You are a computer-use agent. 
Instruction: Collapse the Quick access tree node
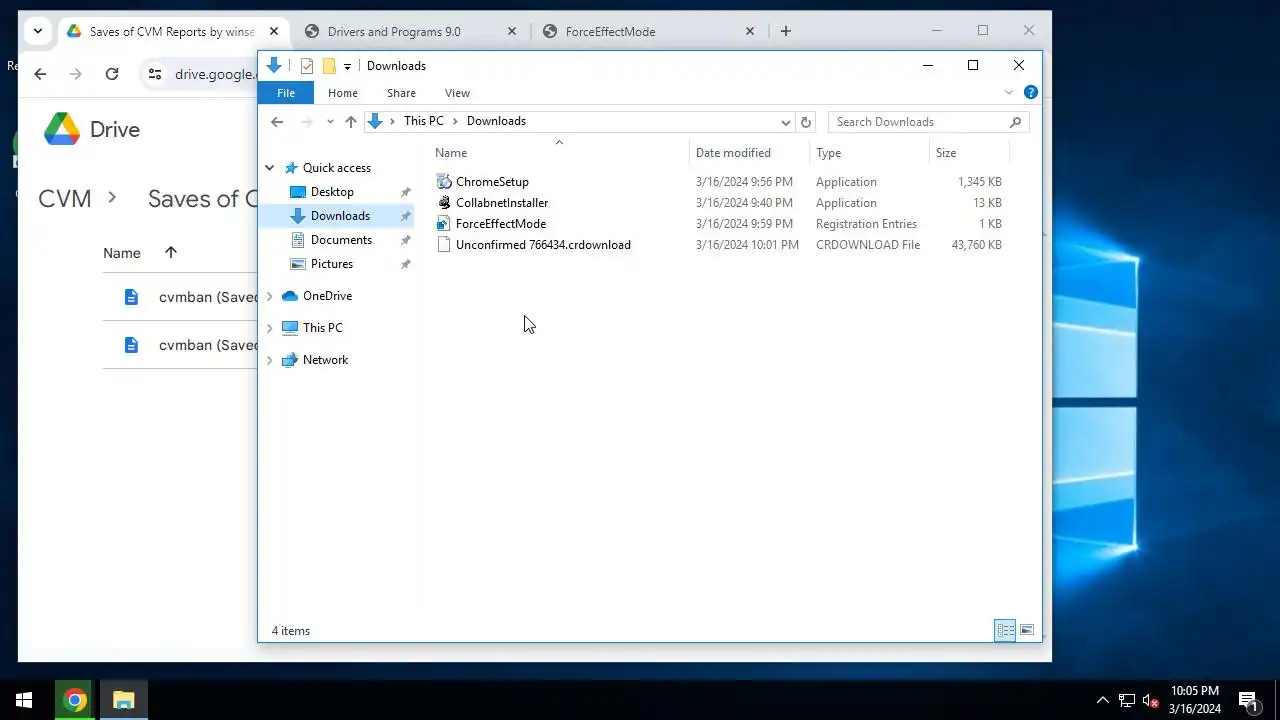(269, 168)
